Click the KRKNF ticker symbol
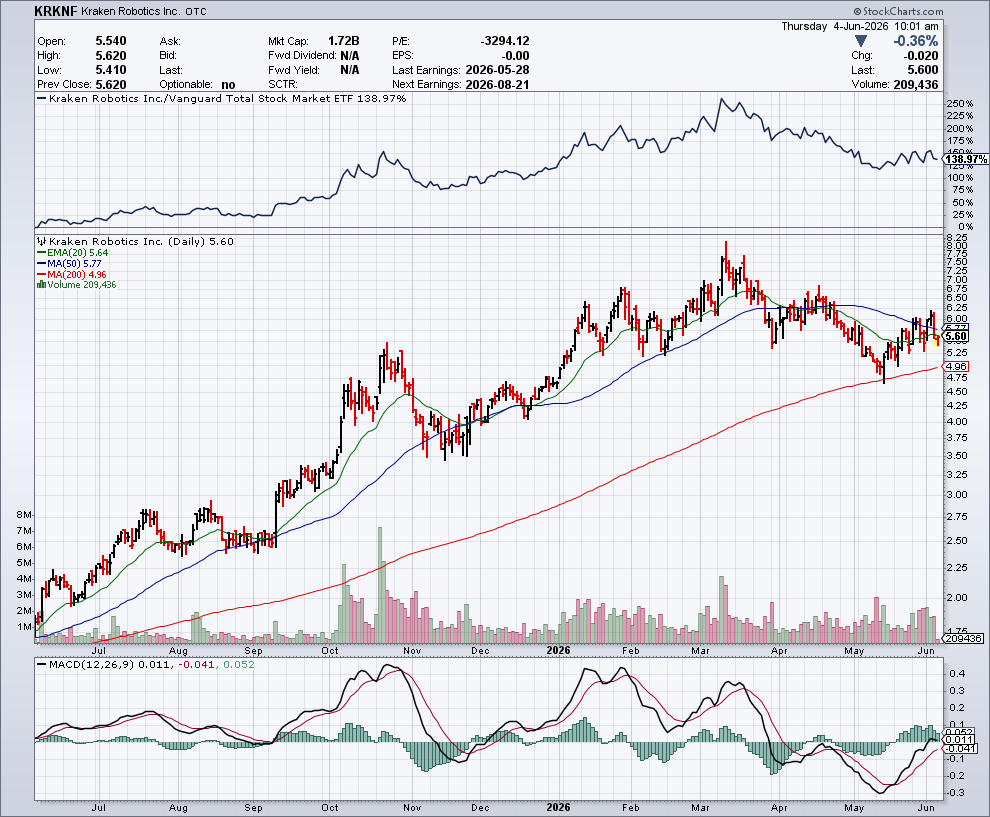990x817 pixels. coord(56,11)
